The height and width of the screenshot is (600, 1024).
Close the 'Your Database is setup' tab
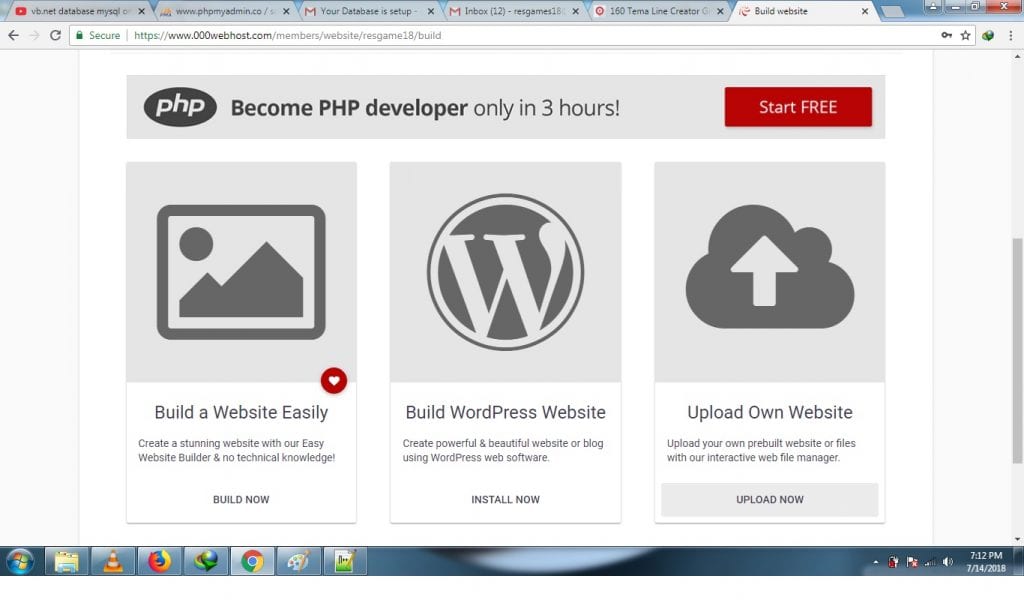coord(431,12)
